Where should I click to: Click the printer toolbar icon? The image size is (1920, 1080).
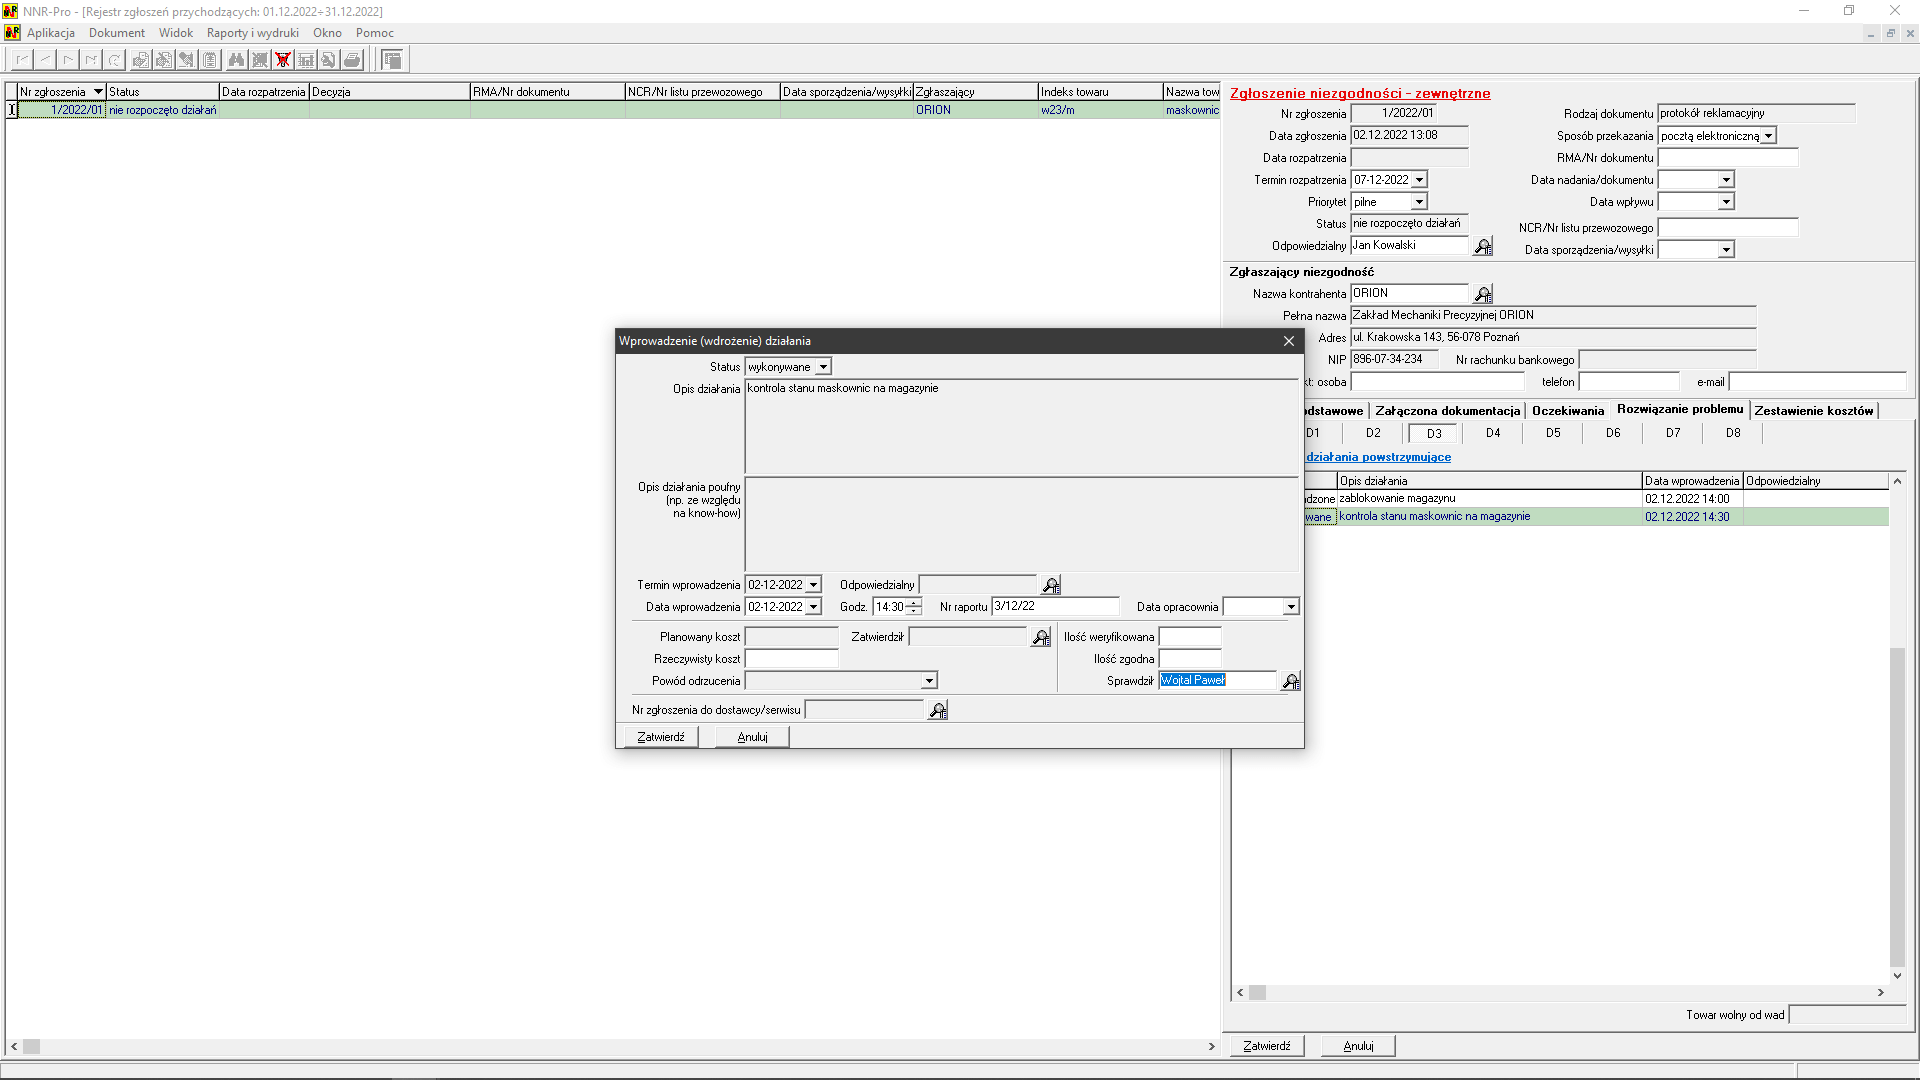352,60
